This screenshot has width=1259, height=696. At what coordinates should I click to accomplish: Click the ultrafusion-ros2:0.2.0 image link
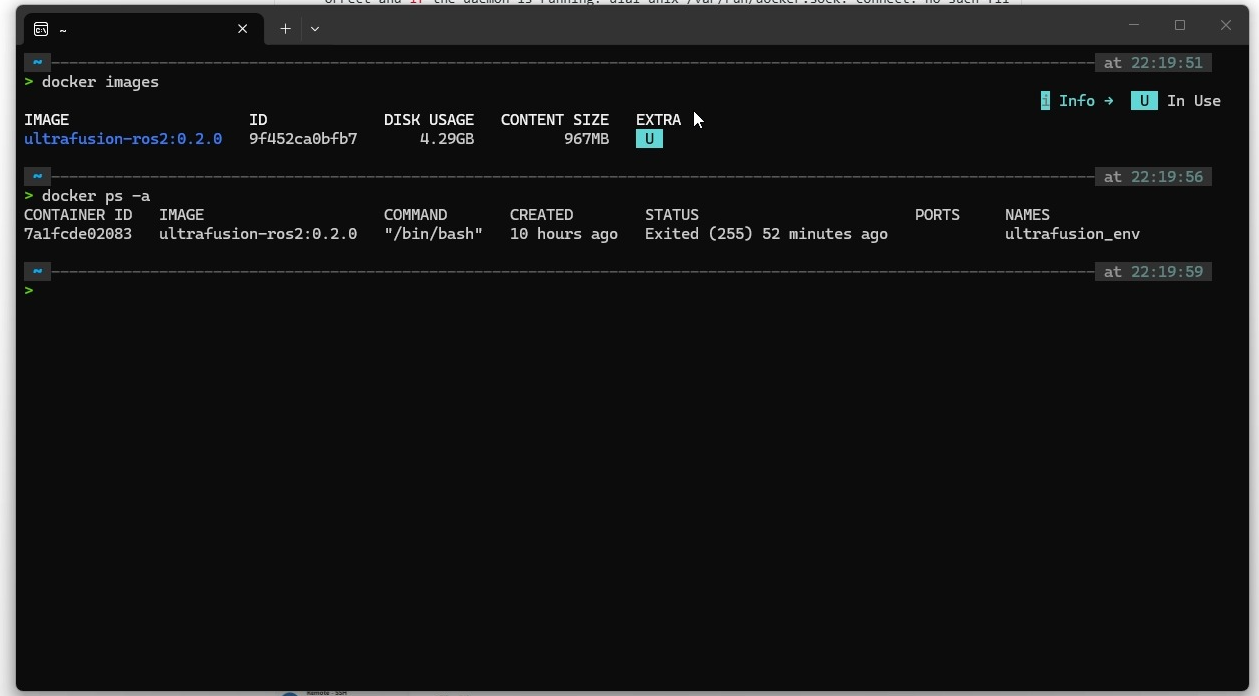pyautogui.click(x=123, y=139)
